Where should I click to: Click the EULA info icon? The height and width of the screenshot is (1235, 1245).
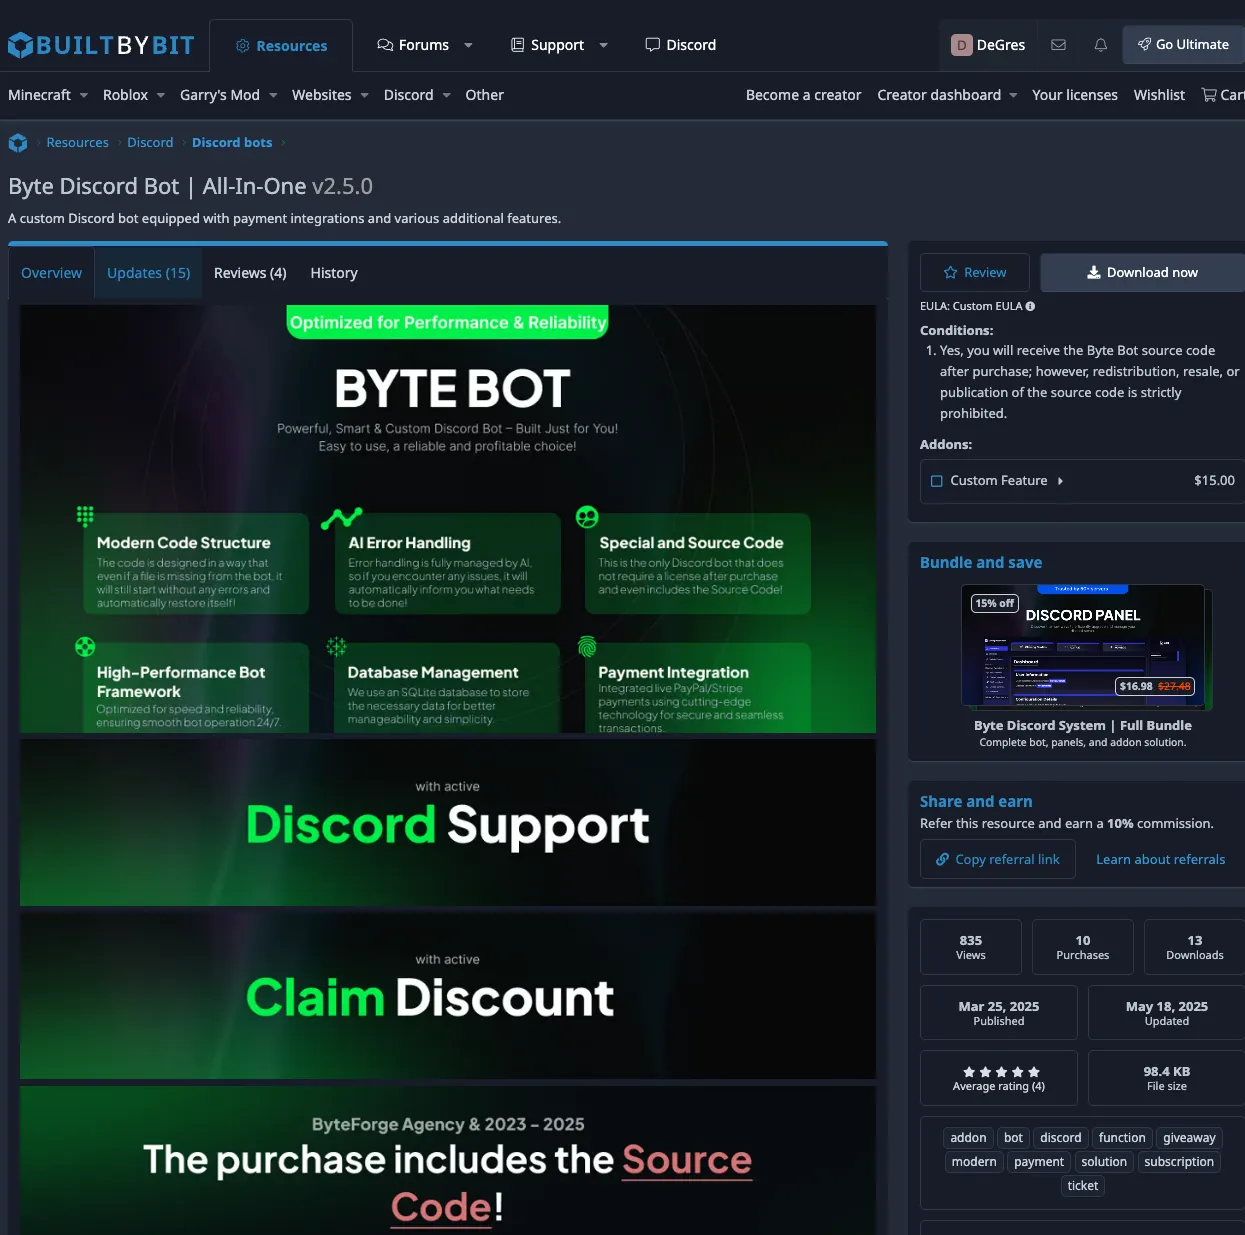[x=1030, y=307]
